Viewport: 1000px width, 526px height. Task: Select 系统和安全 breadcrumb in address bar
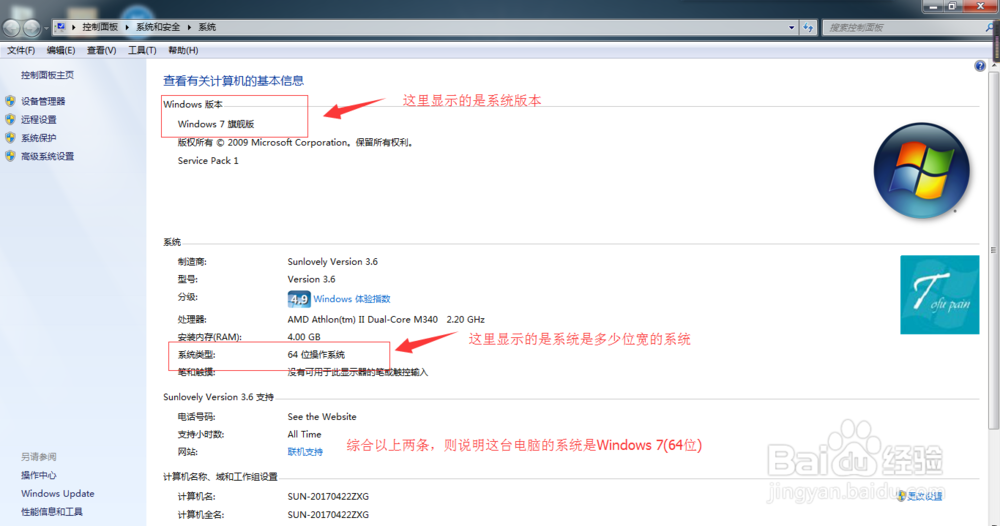coord(158,27)
